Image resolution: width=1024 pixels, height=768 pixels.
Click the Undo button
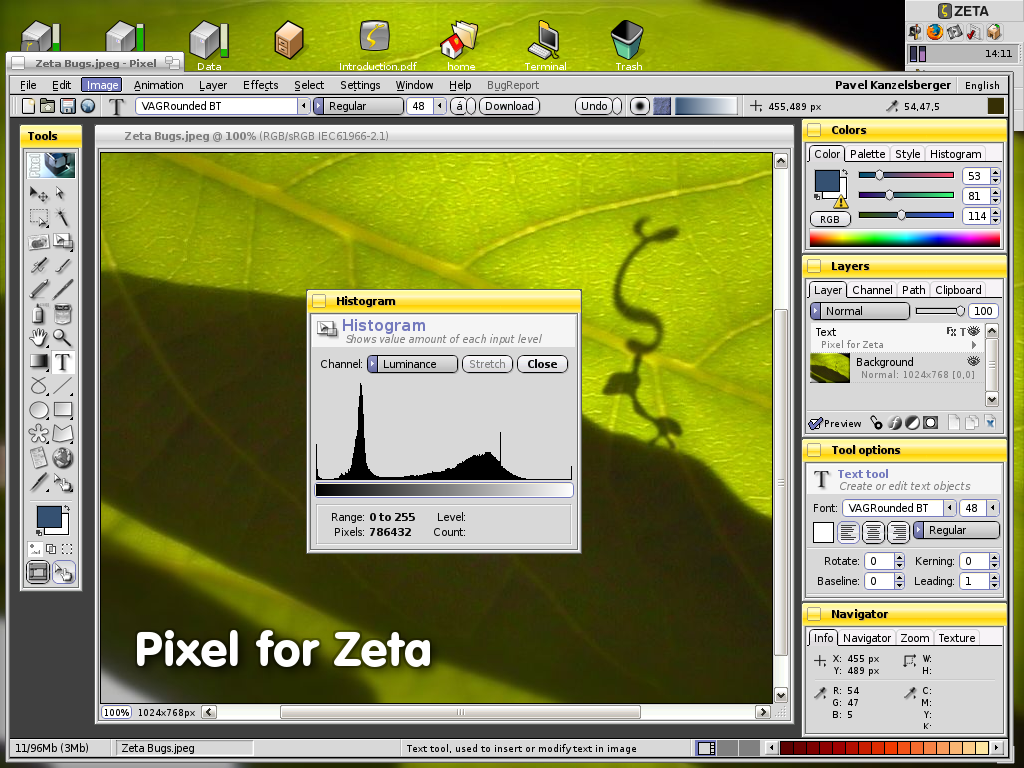[594, 106]
